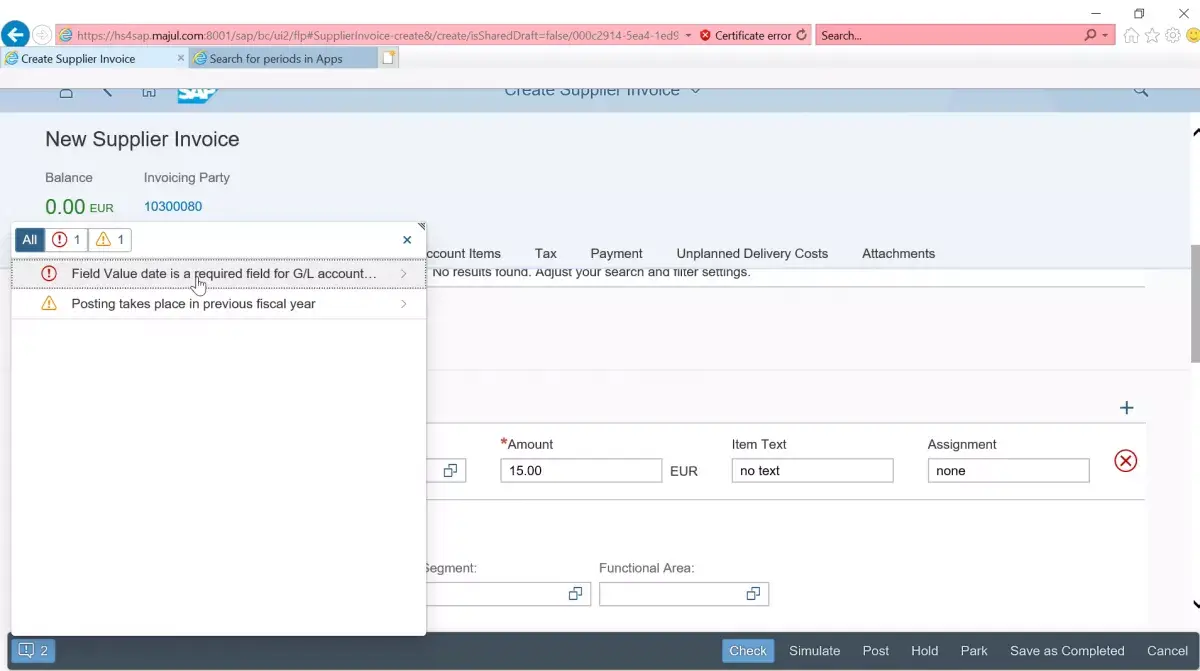1200x671 pixels.
Task: Open invoicing party 10300080 link
Action: pyautogui.click(x=173, y=207)
